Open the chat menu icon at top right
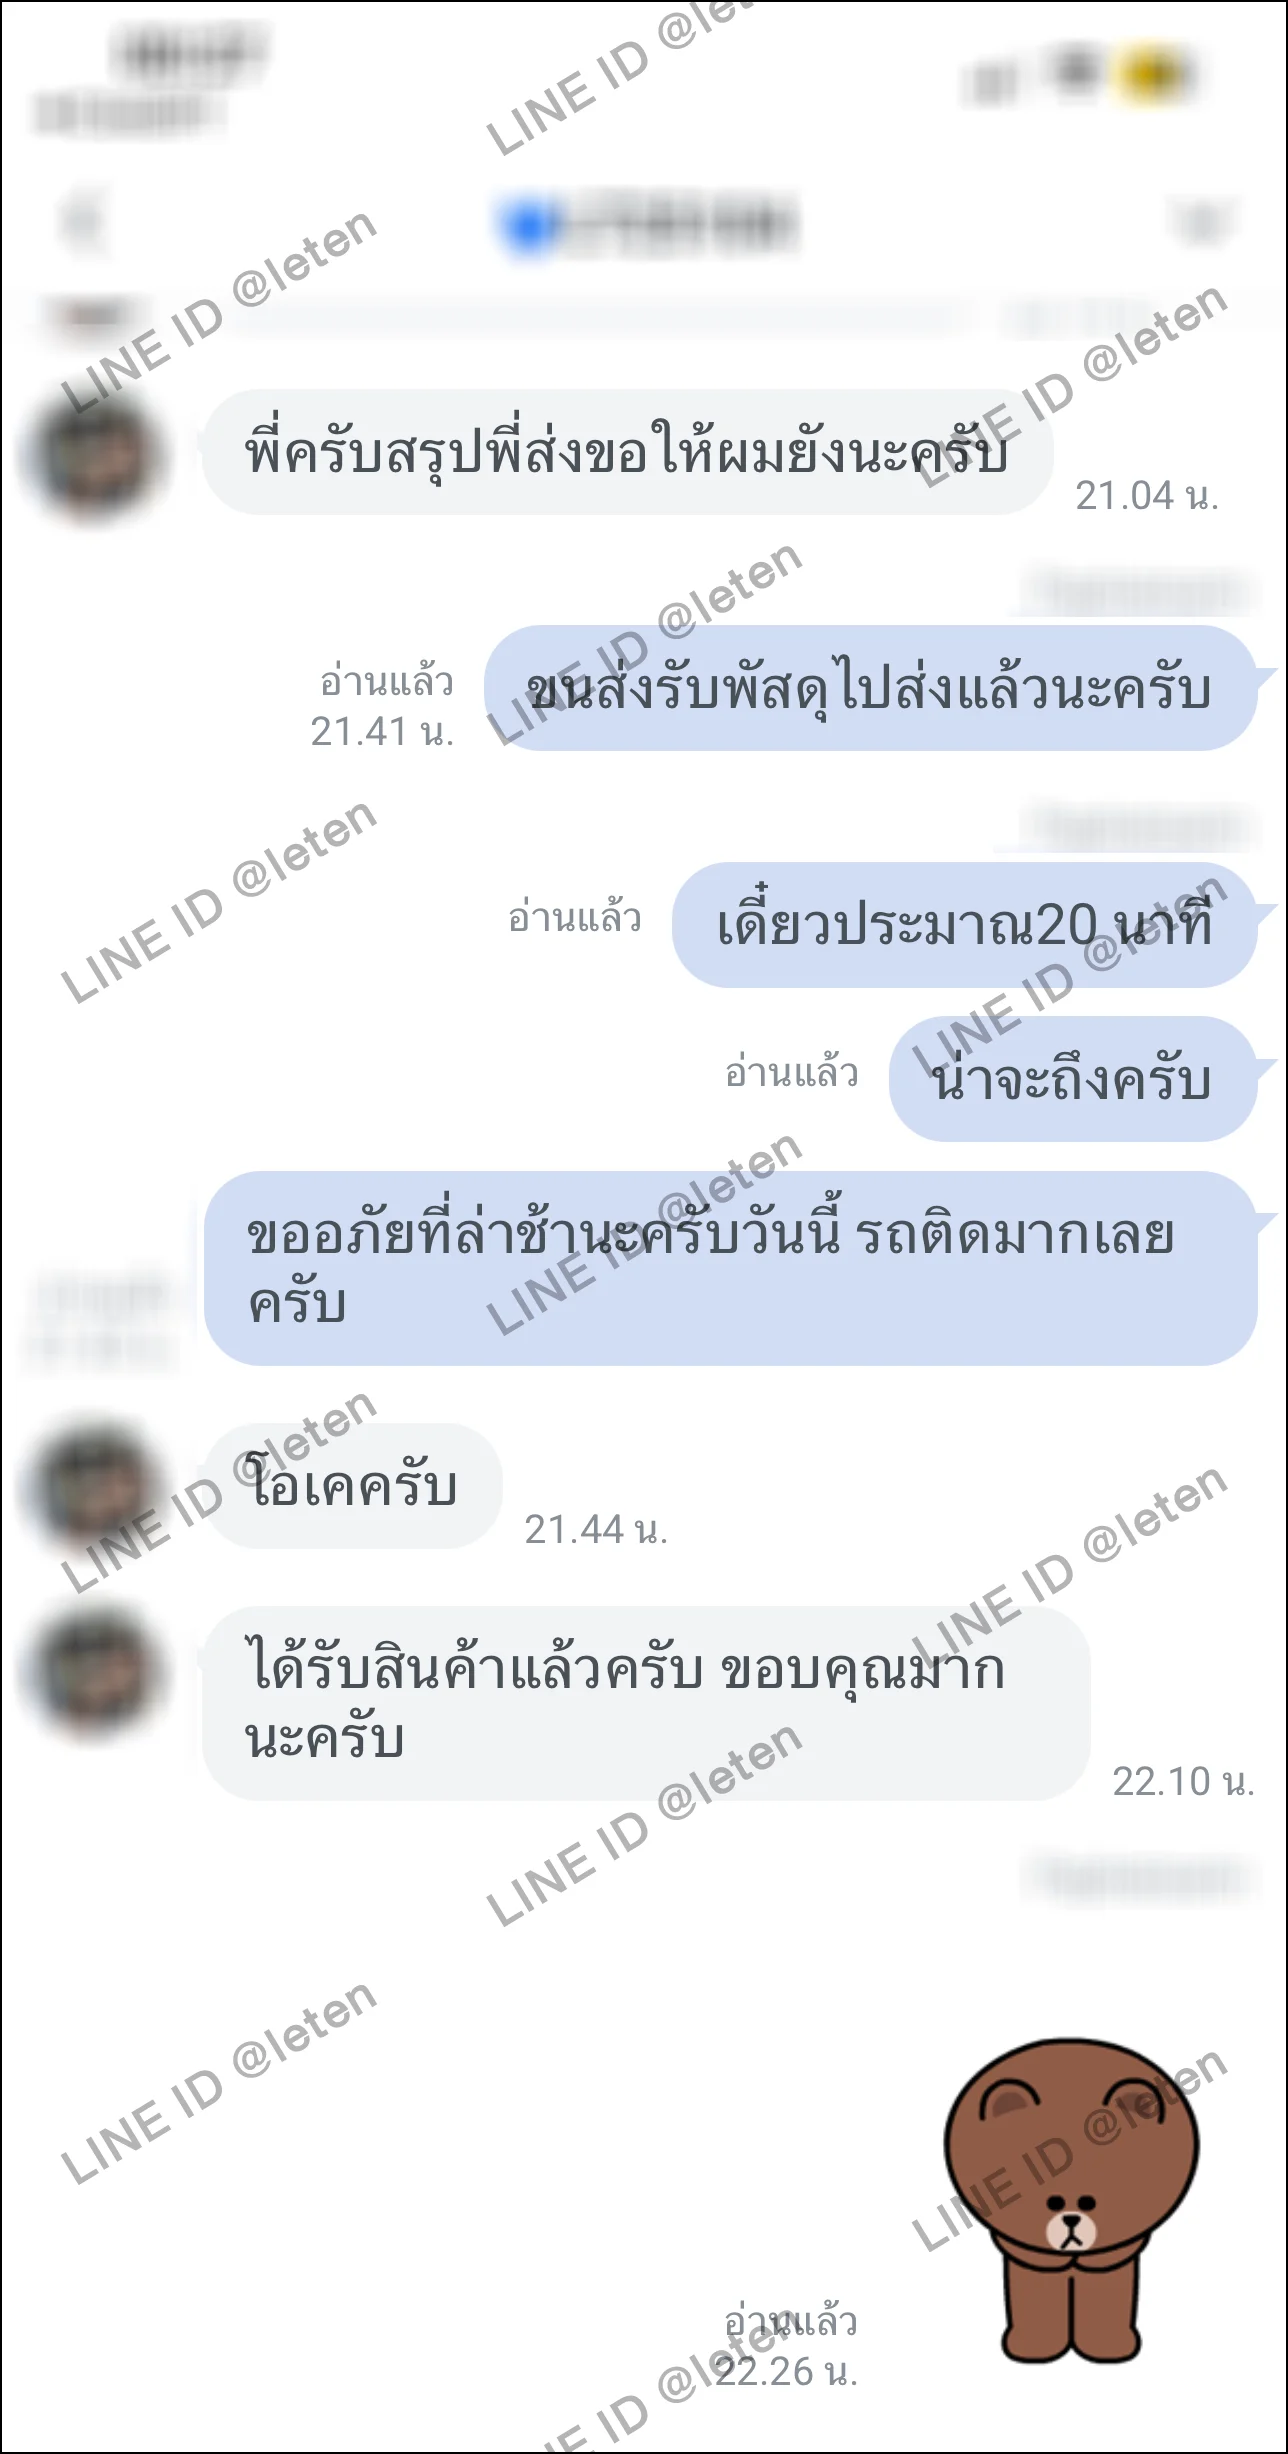Screen dimensions: 1288x2454 [1202, 222]
